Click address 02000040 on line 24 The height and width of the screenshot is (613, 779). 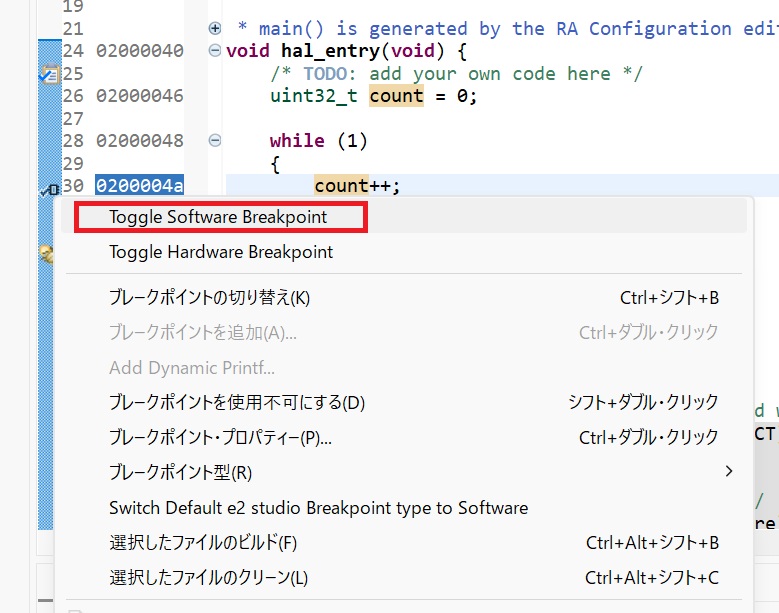140,51
